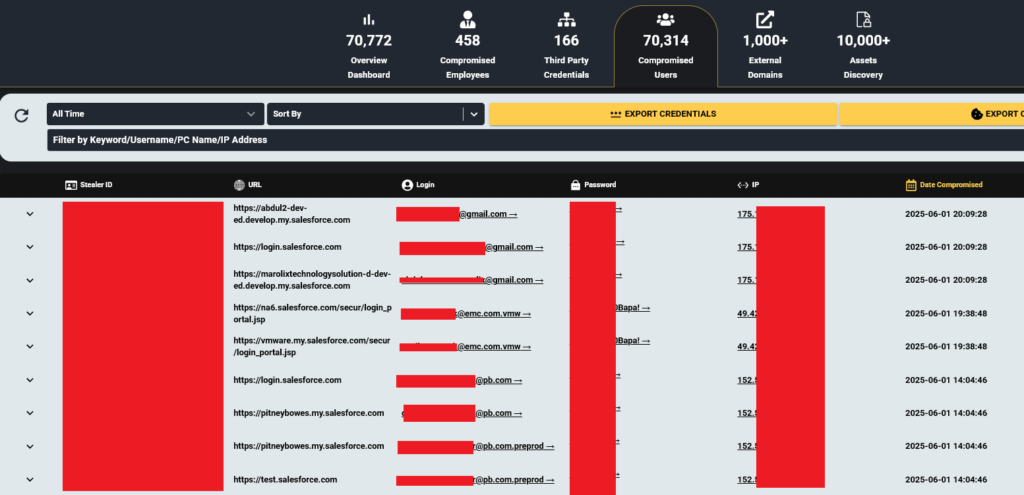Click the hierarchy icon above 166
The image size is (1024, 495).
566,20
